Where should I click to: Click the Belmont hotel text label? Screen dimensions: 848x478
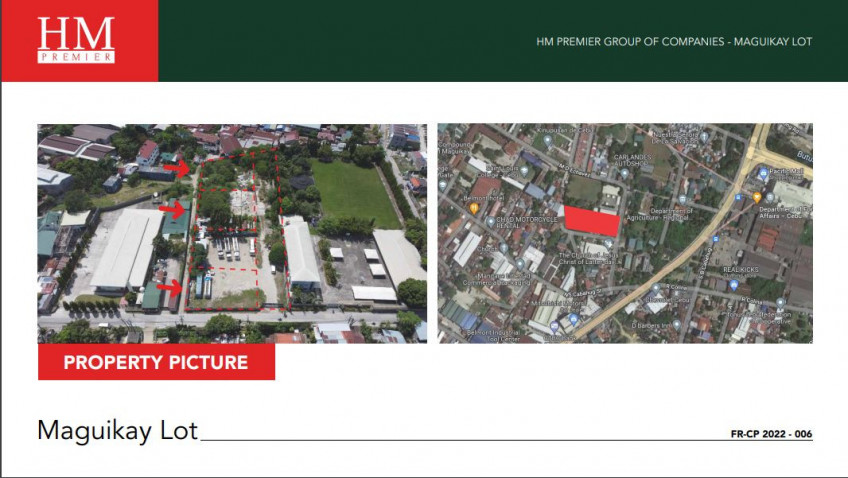tap(484, 198)
